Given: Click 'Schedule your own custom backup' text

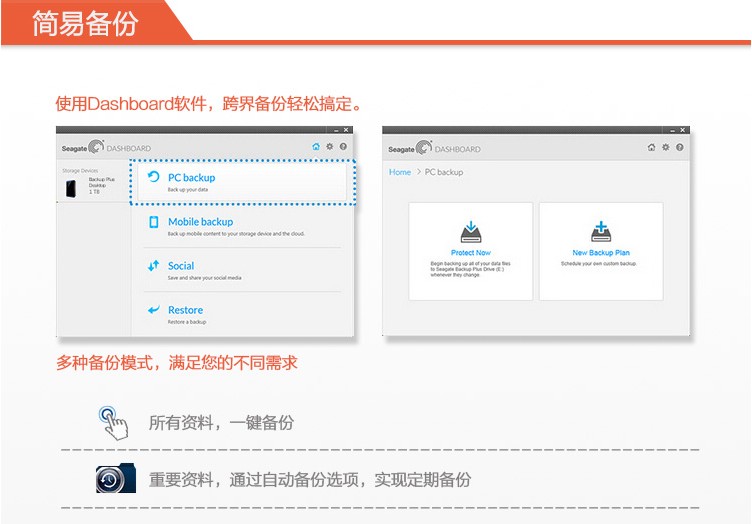Looking at the screenshot, I should 599,264.
